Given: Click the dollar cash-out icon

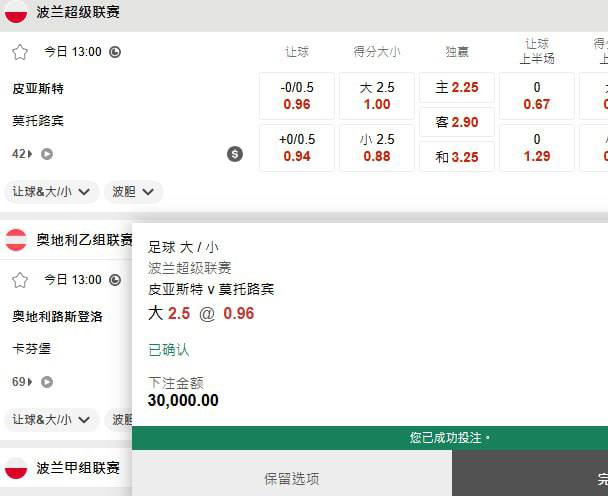Looking at the screenshot, I should pos(235,154).
